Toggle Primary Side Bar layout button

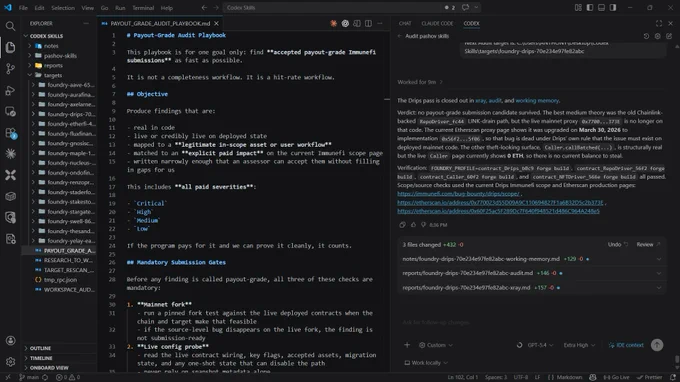click(590, 7)
